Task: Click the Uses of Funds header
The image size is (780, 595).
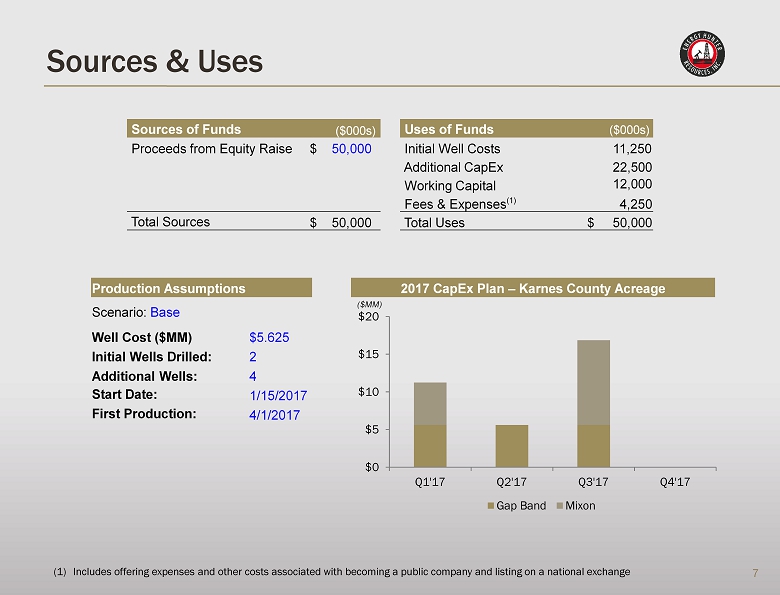Action: (449, 129)
